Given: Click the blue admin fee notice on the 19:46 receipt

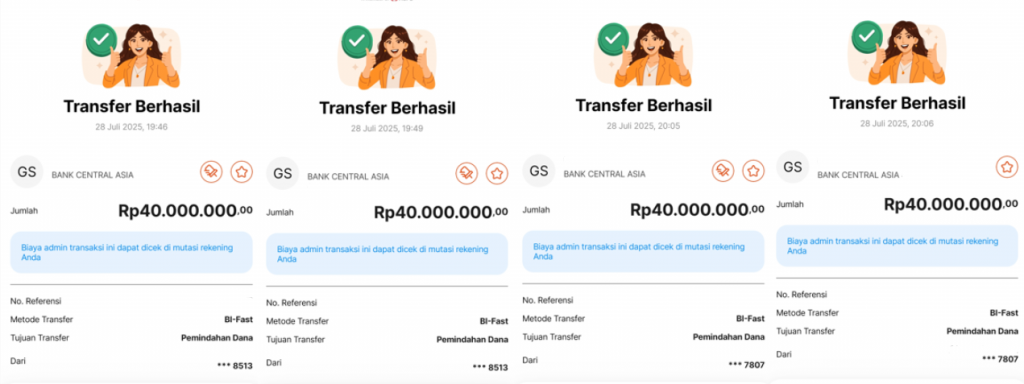Looking at the screenshot, I should coord(131,252).
